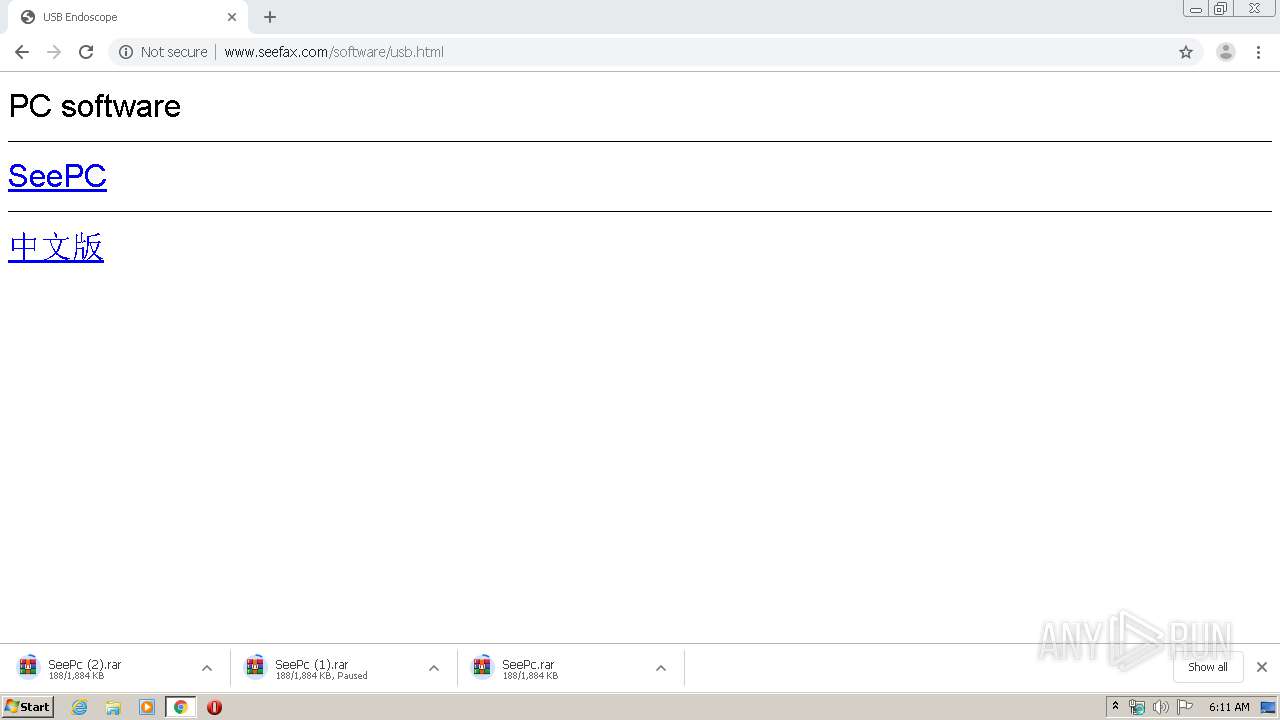Open Windows Explorer folder from taskbar

pyautogui.click(x=113, y=707)
